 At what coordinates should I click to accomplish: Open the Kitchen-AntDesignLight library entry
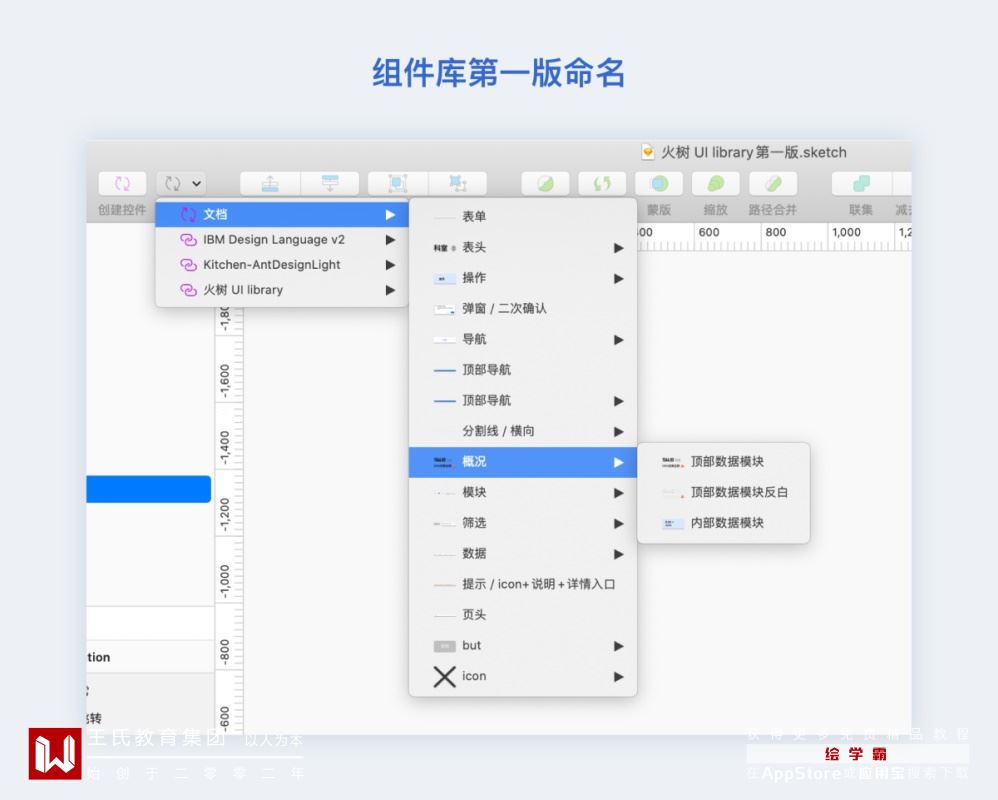tap(281, 265)
